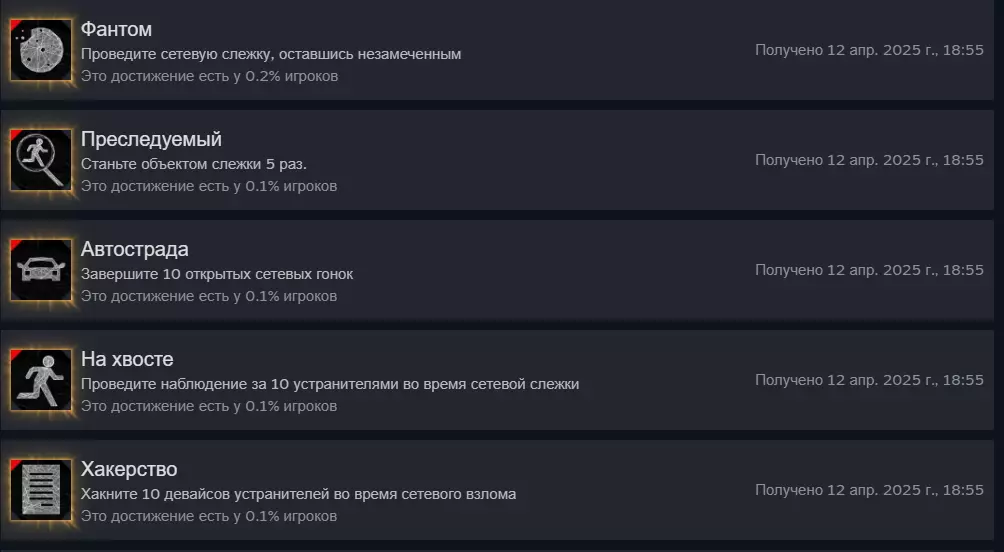Screen dimensions: 1004x552
Task: Click the Фантом achievement icon
Action: point(41,50)
